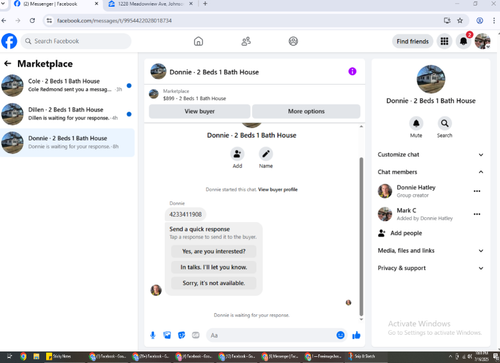Click the chat scrollbar thumb
The height and width of the screenshot is (363, 500).
coord(361,237)
